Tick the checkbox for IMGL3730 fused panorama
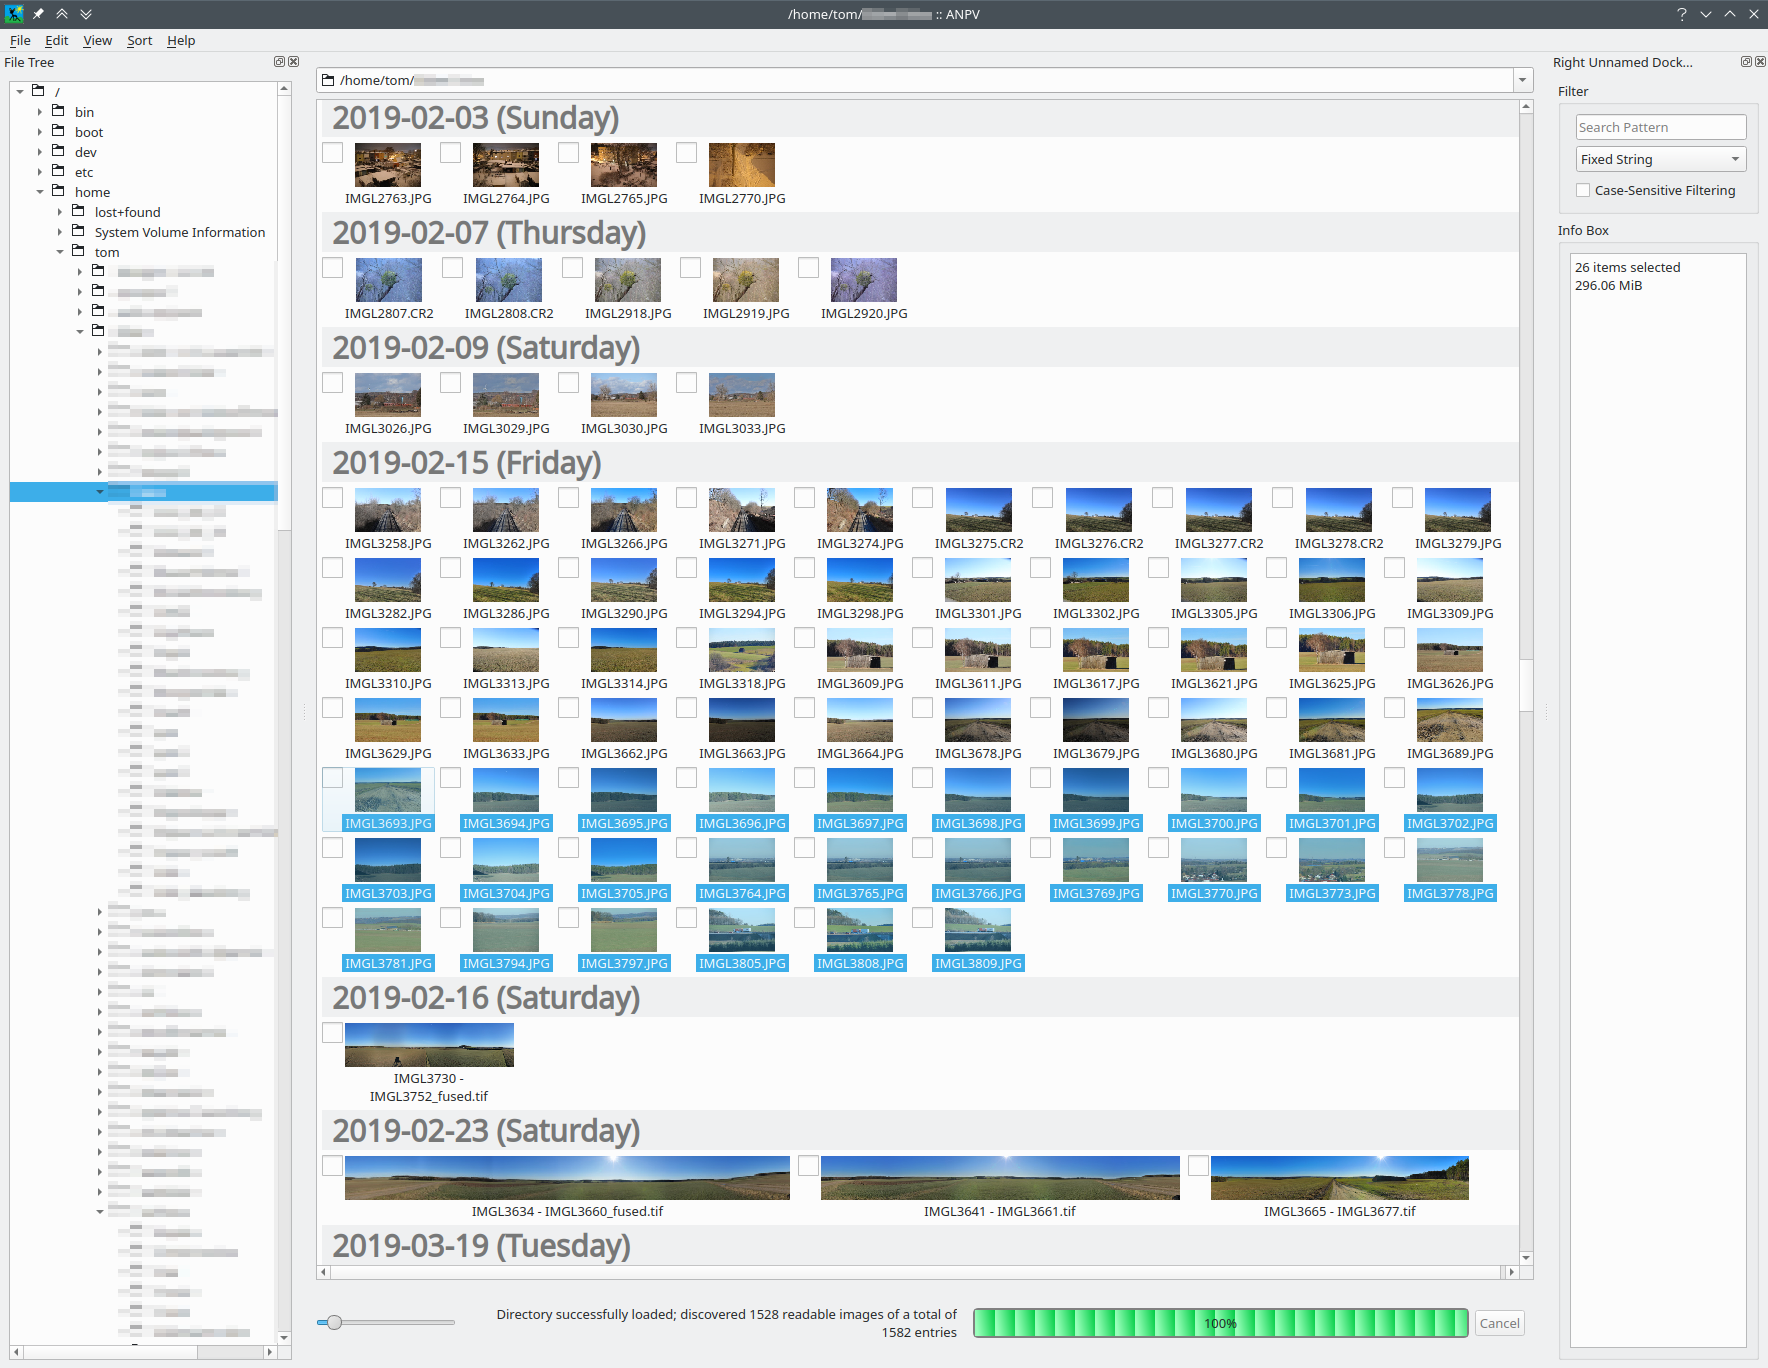This screenshot has width=1768, height=1368. (333, 1032)
